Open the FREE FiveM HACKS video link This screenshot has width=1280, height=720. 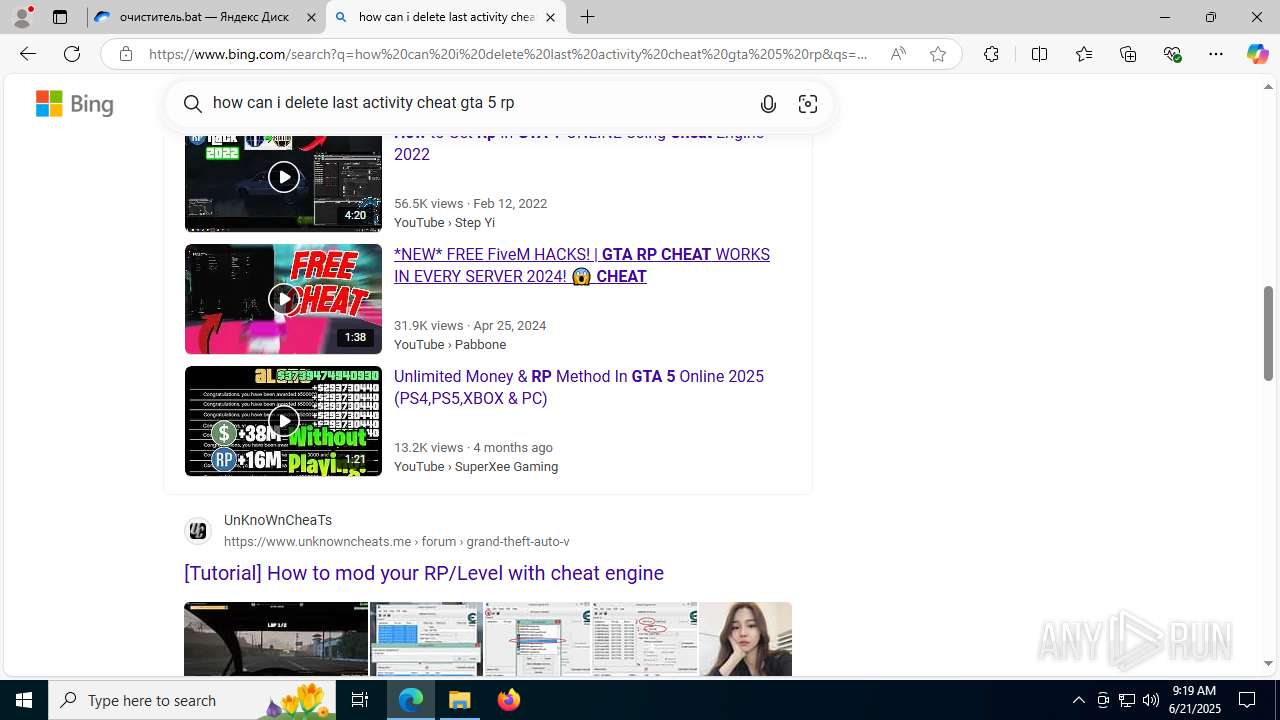(582, 265)
